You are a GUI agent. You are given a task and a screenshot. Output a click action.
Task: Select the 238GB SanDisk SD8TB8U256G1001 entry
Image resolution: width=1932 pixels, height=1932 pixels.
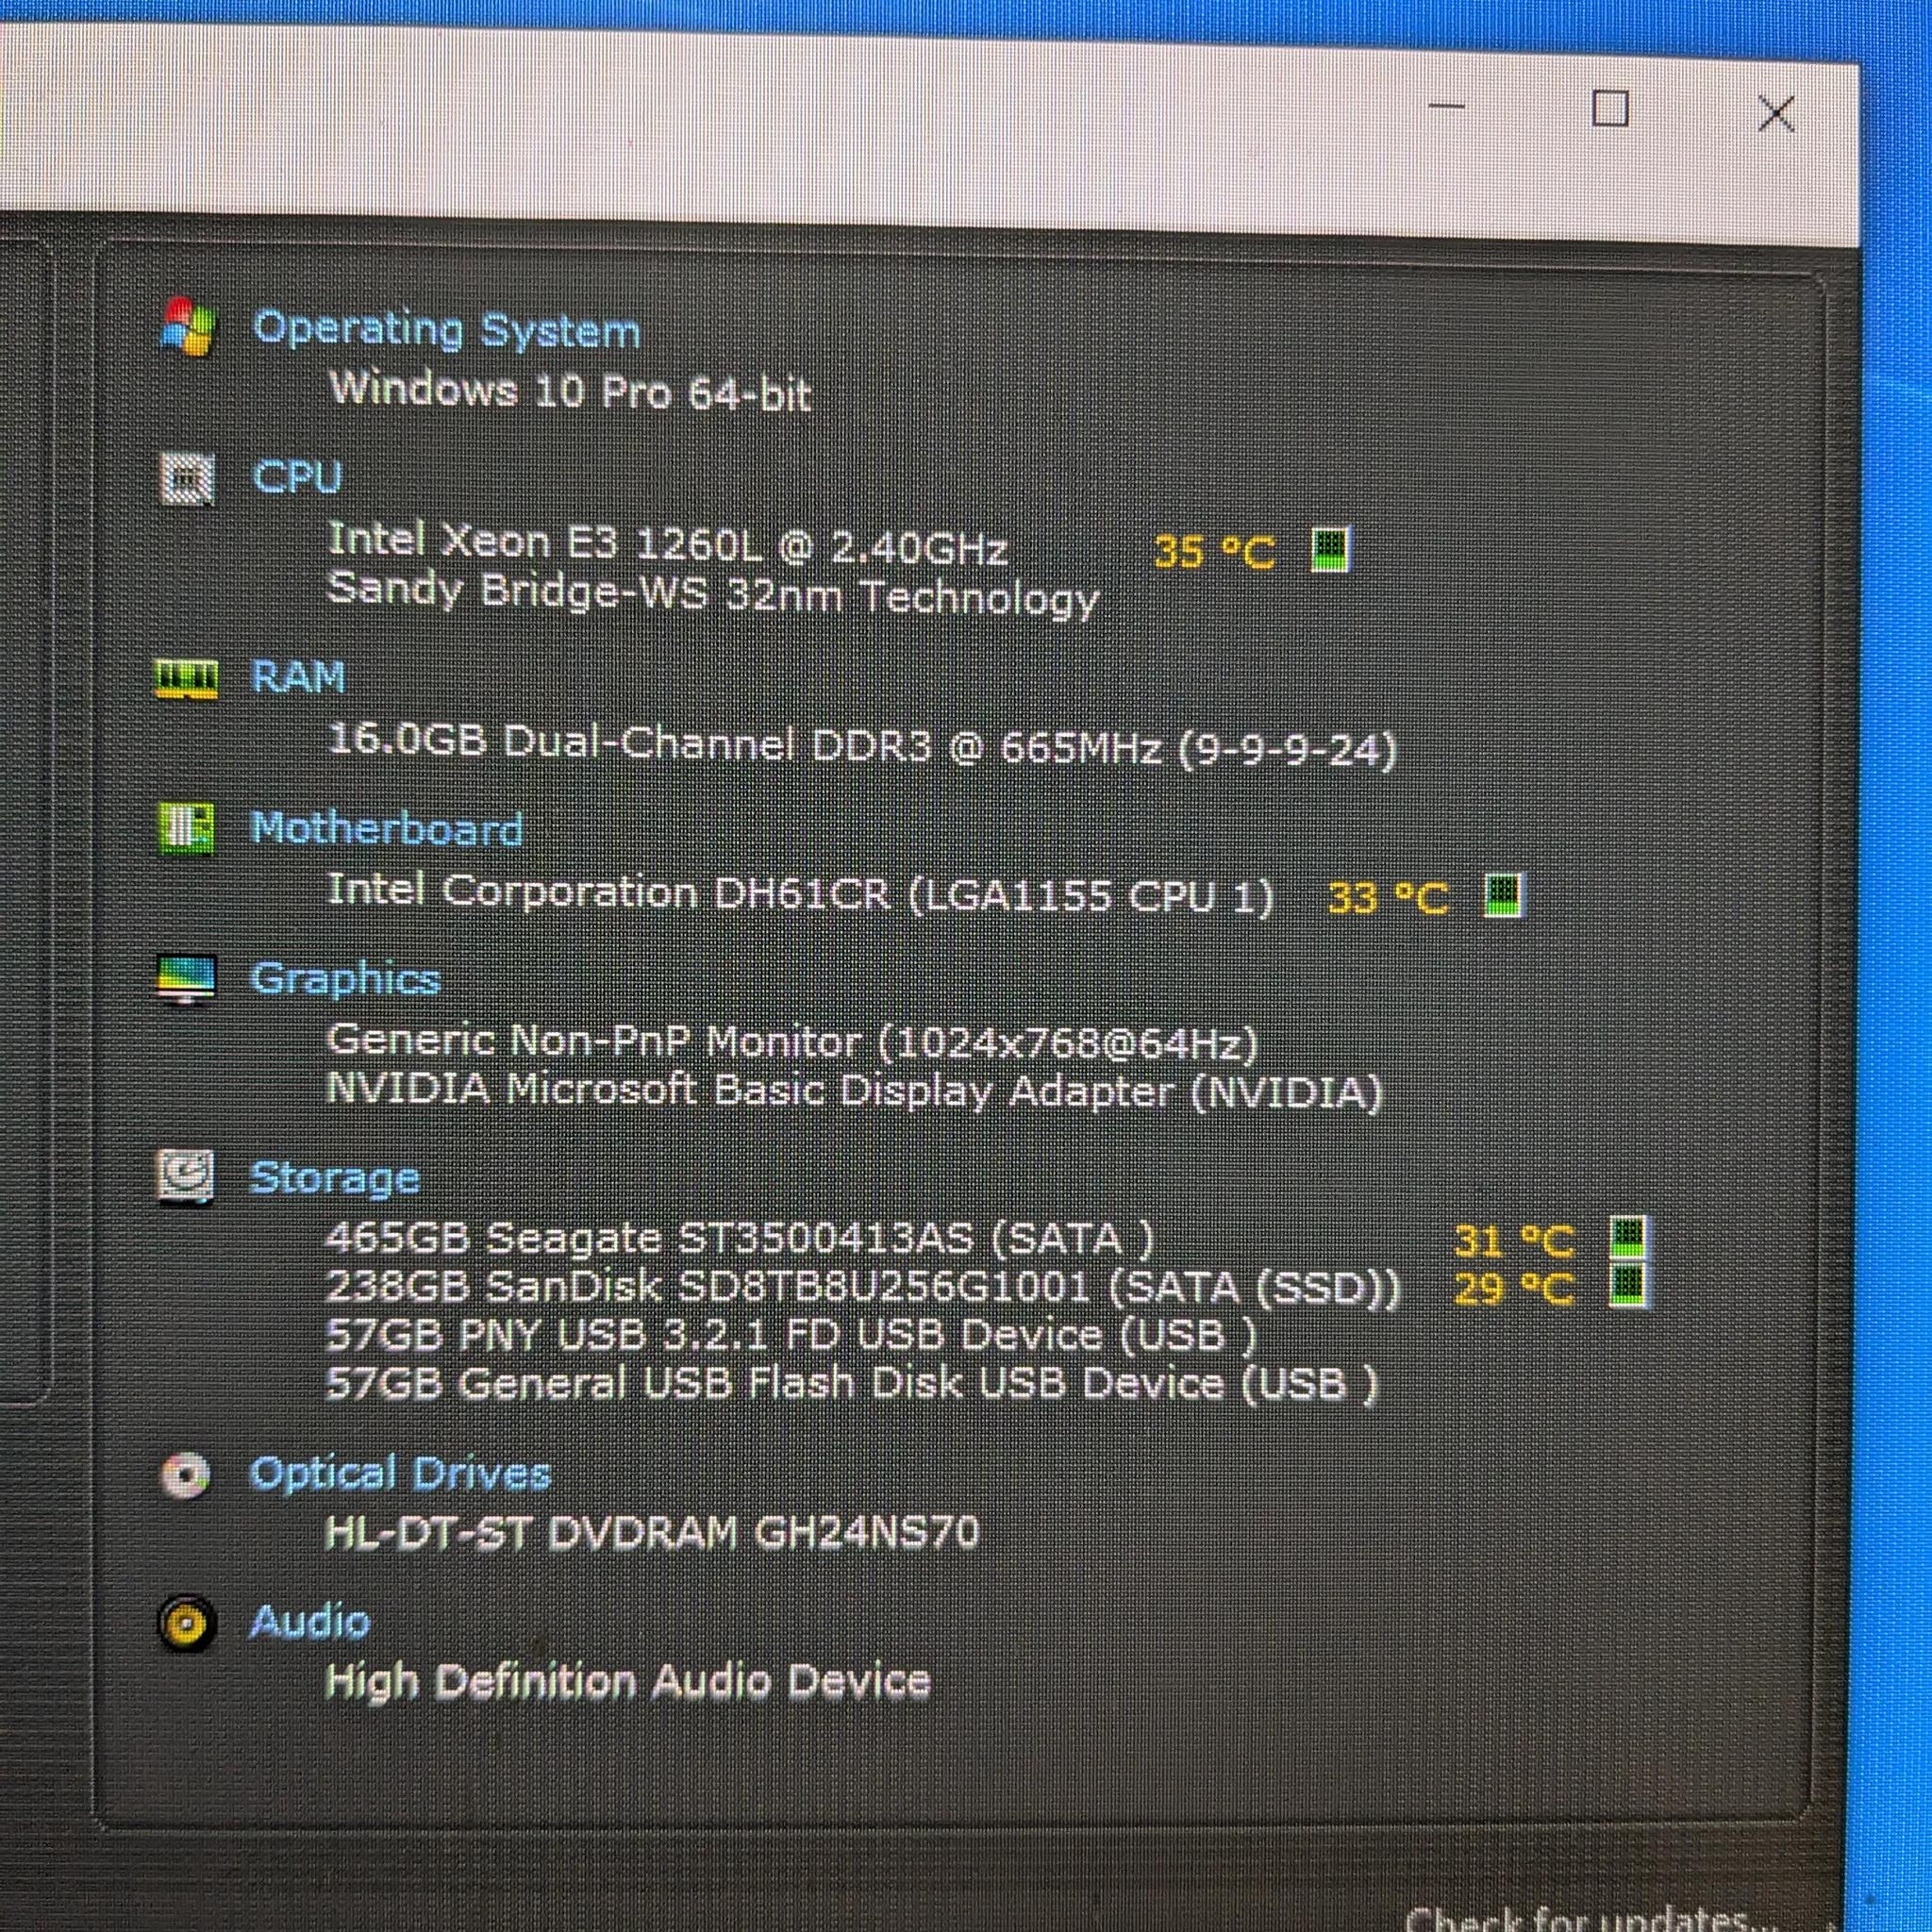pyautogui.click(x=863, y=1286)
